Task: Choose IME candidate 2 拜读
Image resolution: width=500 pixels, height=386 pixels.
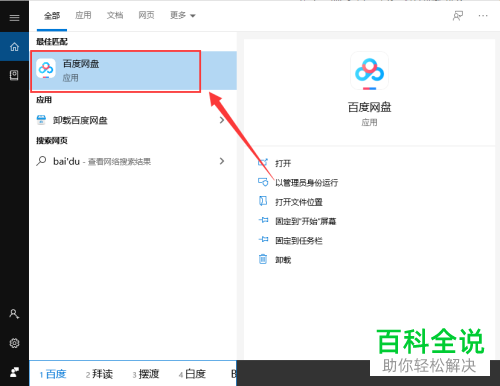Action: point(99,374)
